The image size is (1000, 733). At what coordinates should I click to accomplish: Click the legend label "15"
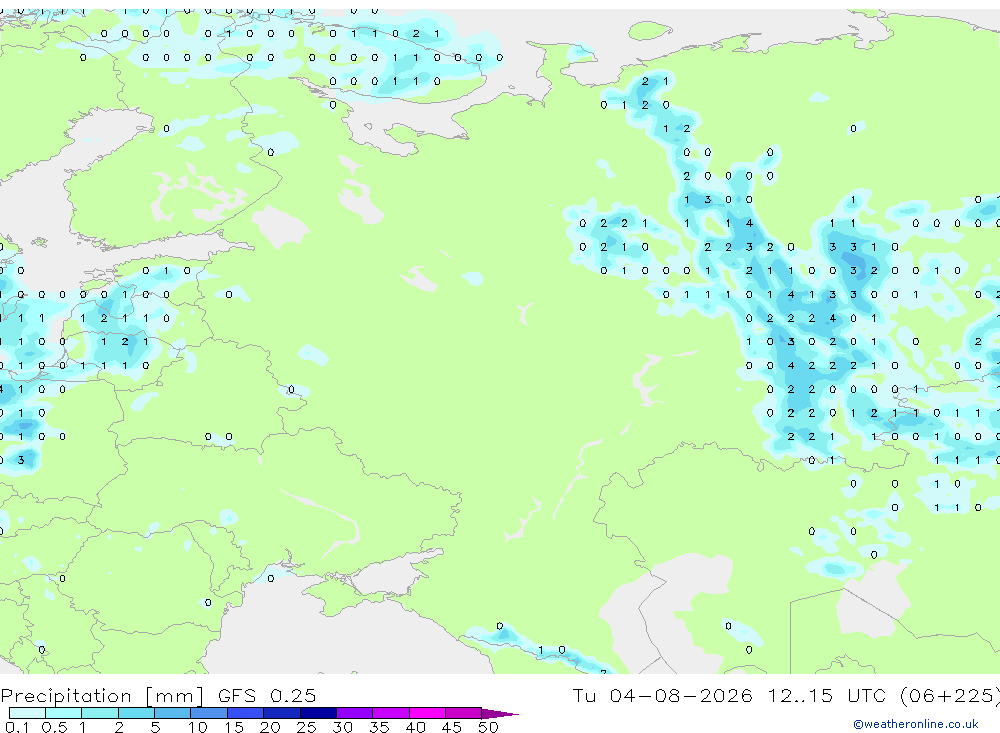click(x=234, y=727)
